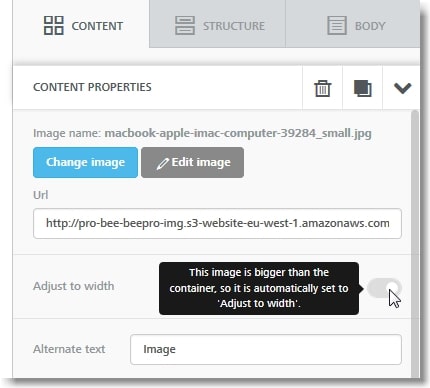Select the CONTENT tab label
Viewport: 430px width, 388px height.
pos(97,26)
